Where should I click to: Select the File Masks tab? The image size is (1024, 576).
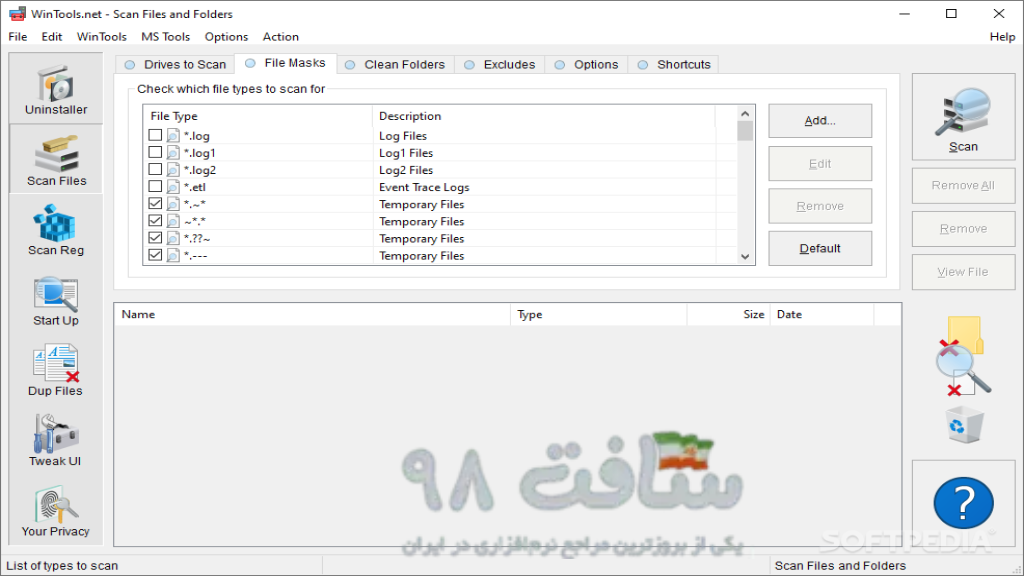tap(285, 63)
